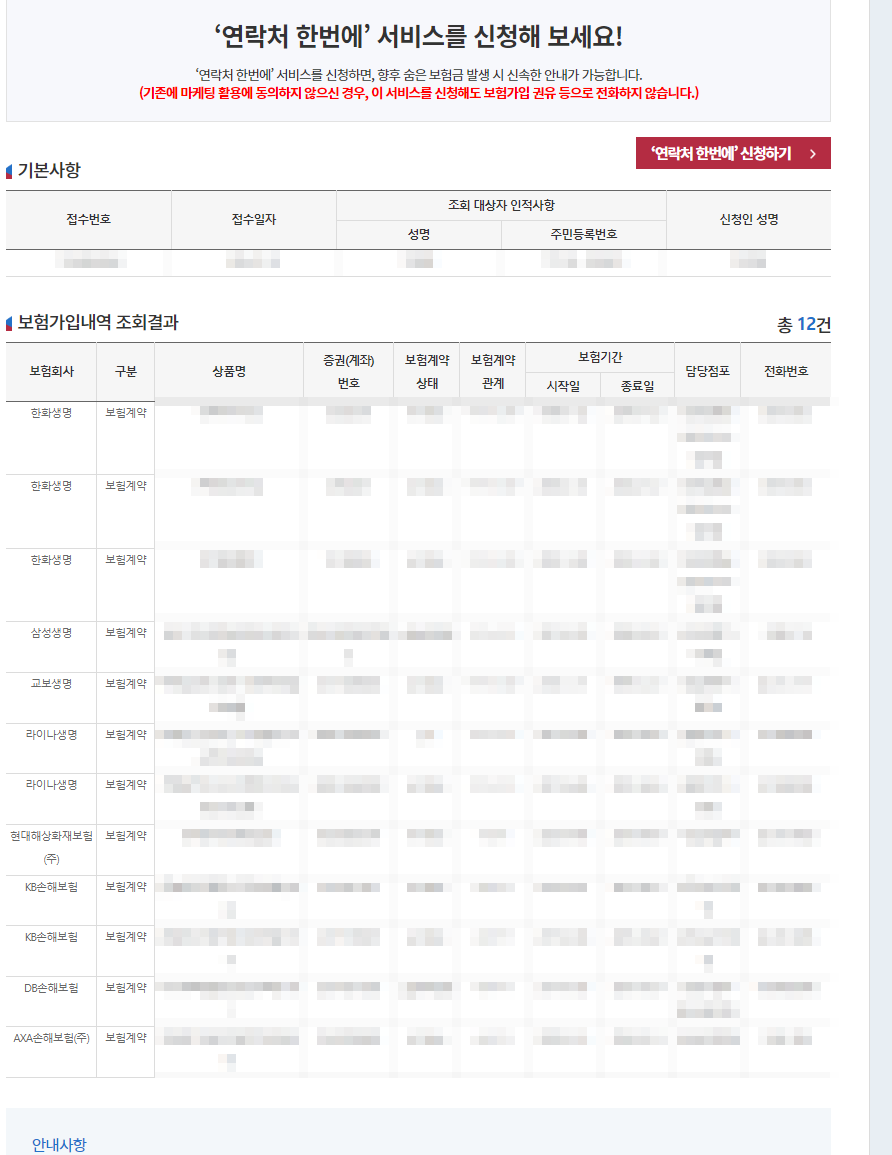The height and width of the screenshot is (1155, 892).
Task: Click the 구분 column header
Action: (125, 371)
